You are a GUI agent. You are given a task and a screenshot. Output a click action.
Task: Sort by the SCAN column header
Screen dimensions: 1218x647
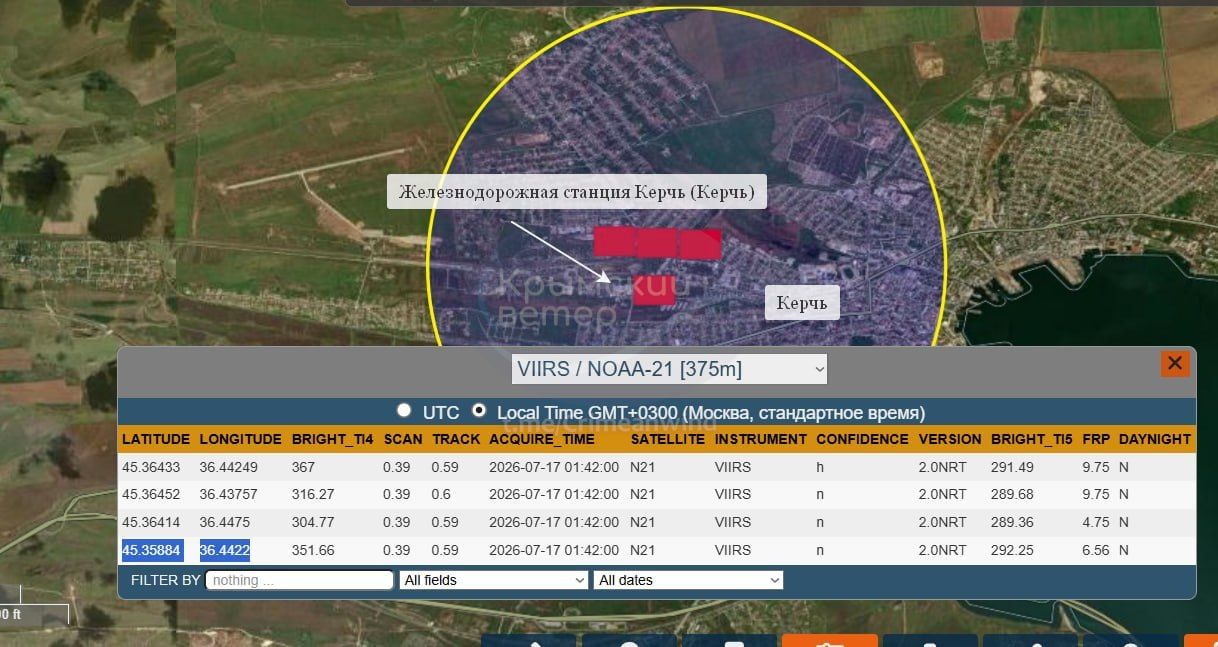[x=403, y=439]
